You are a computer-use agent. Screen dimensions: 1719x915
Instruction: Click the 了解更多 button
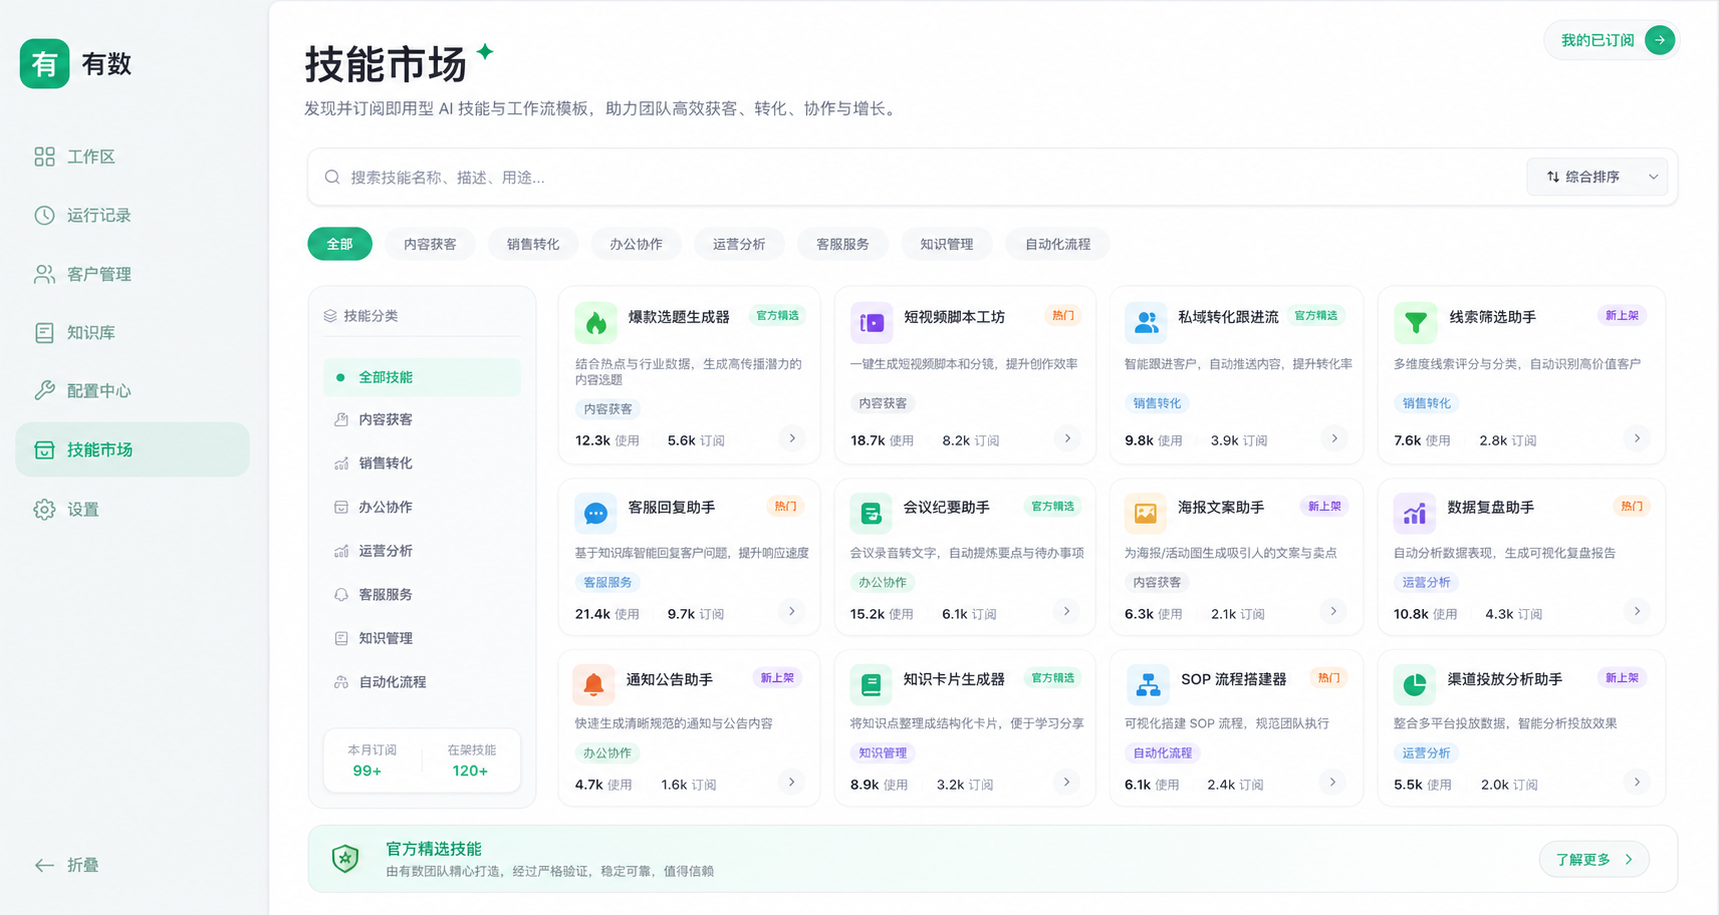1594,859
